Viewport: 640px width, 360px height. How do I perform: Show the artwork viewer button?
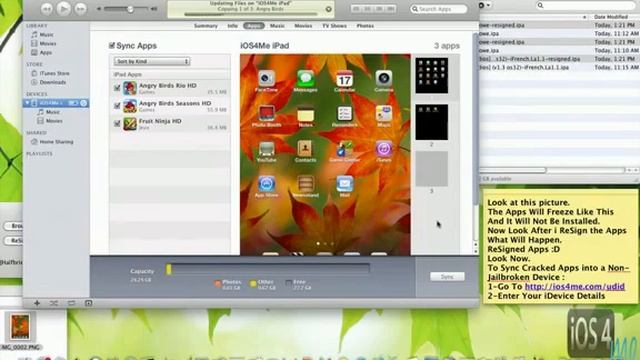click(88, 303)
